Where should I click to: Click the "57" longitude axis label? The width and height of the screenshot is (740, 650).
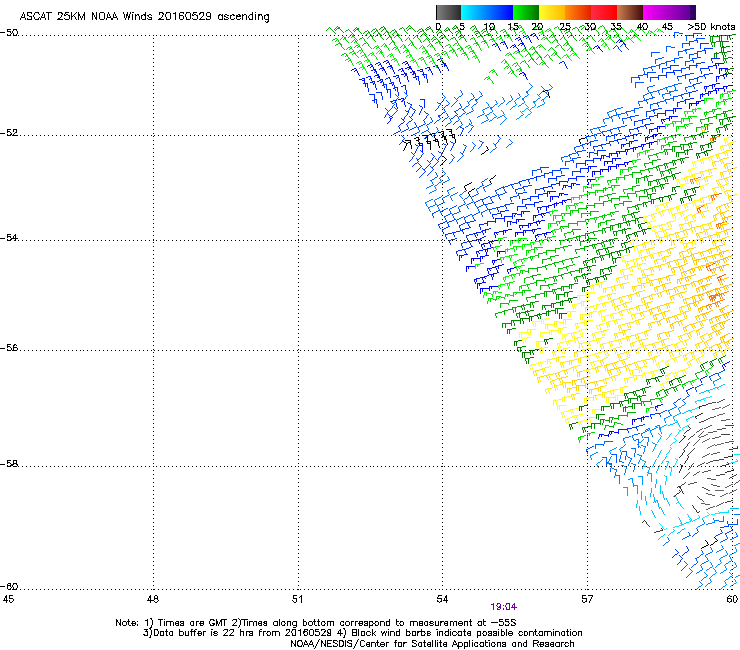point(587,599)
